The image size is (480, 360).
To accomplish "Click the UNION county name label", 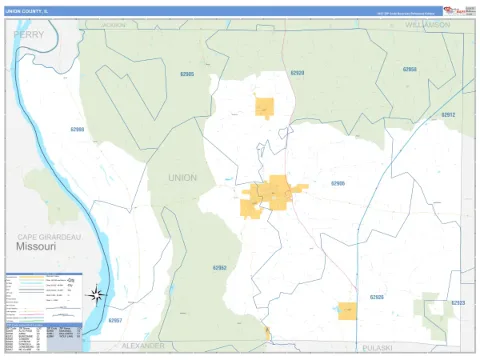I will click(182, 178).
